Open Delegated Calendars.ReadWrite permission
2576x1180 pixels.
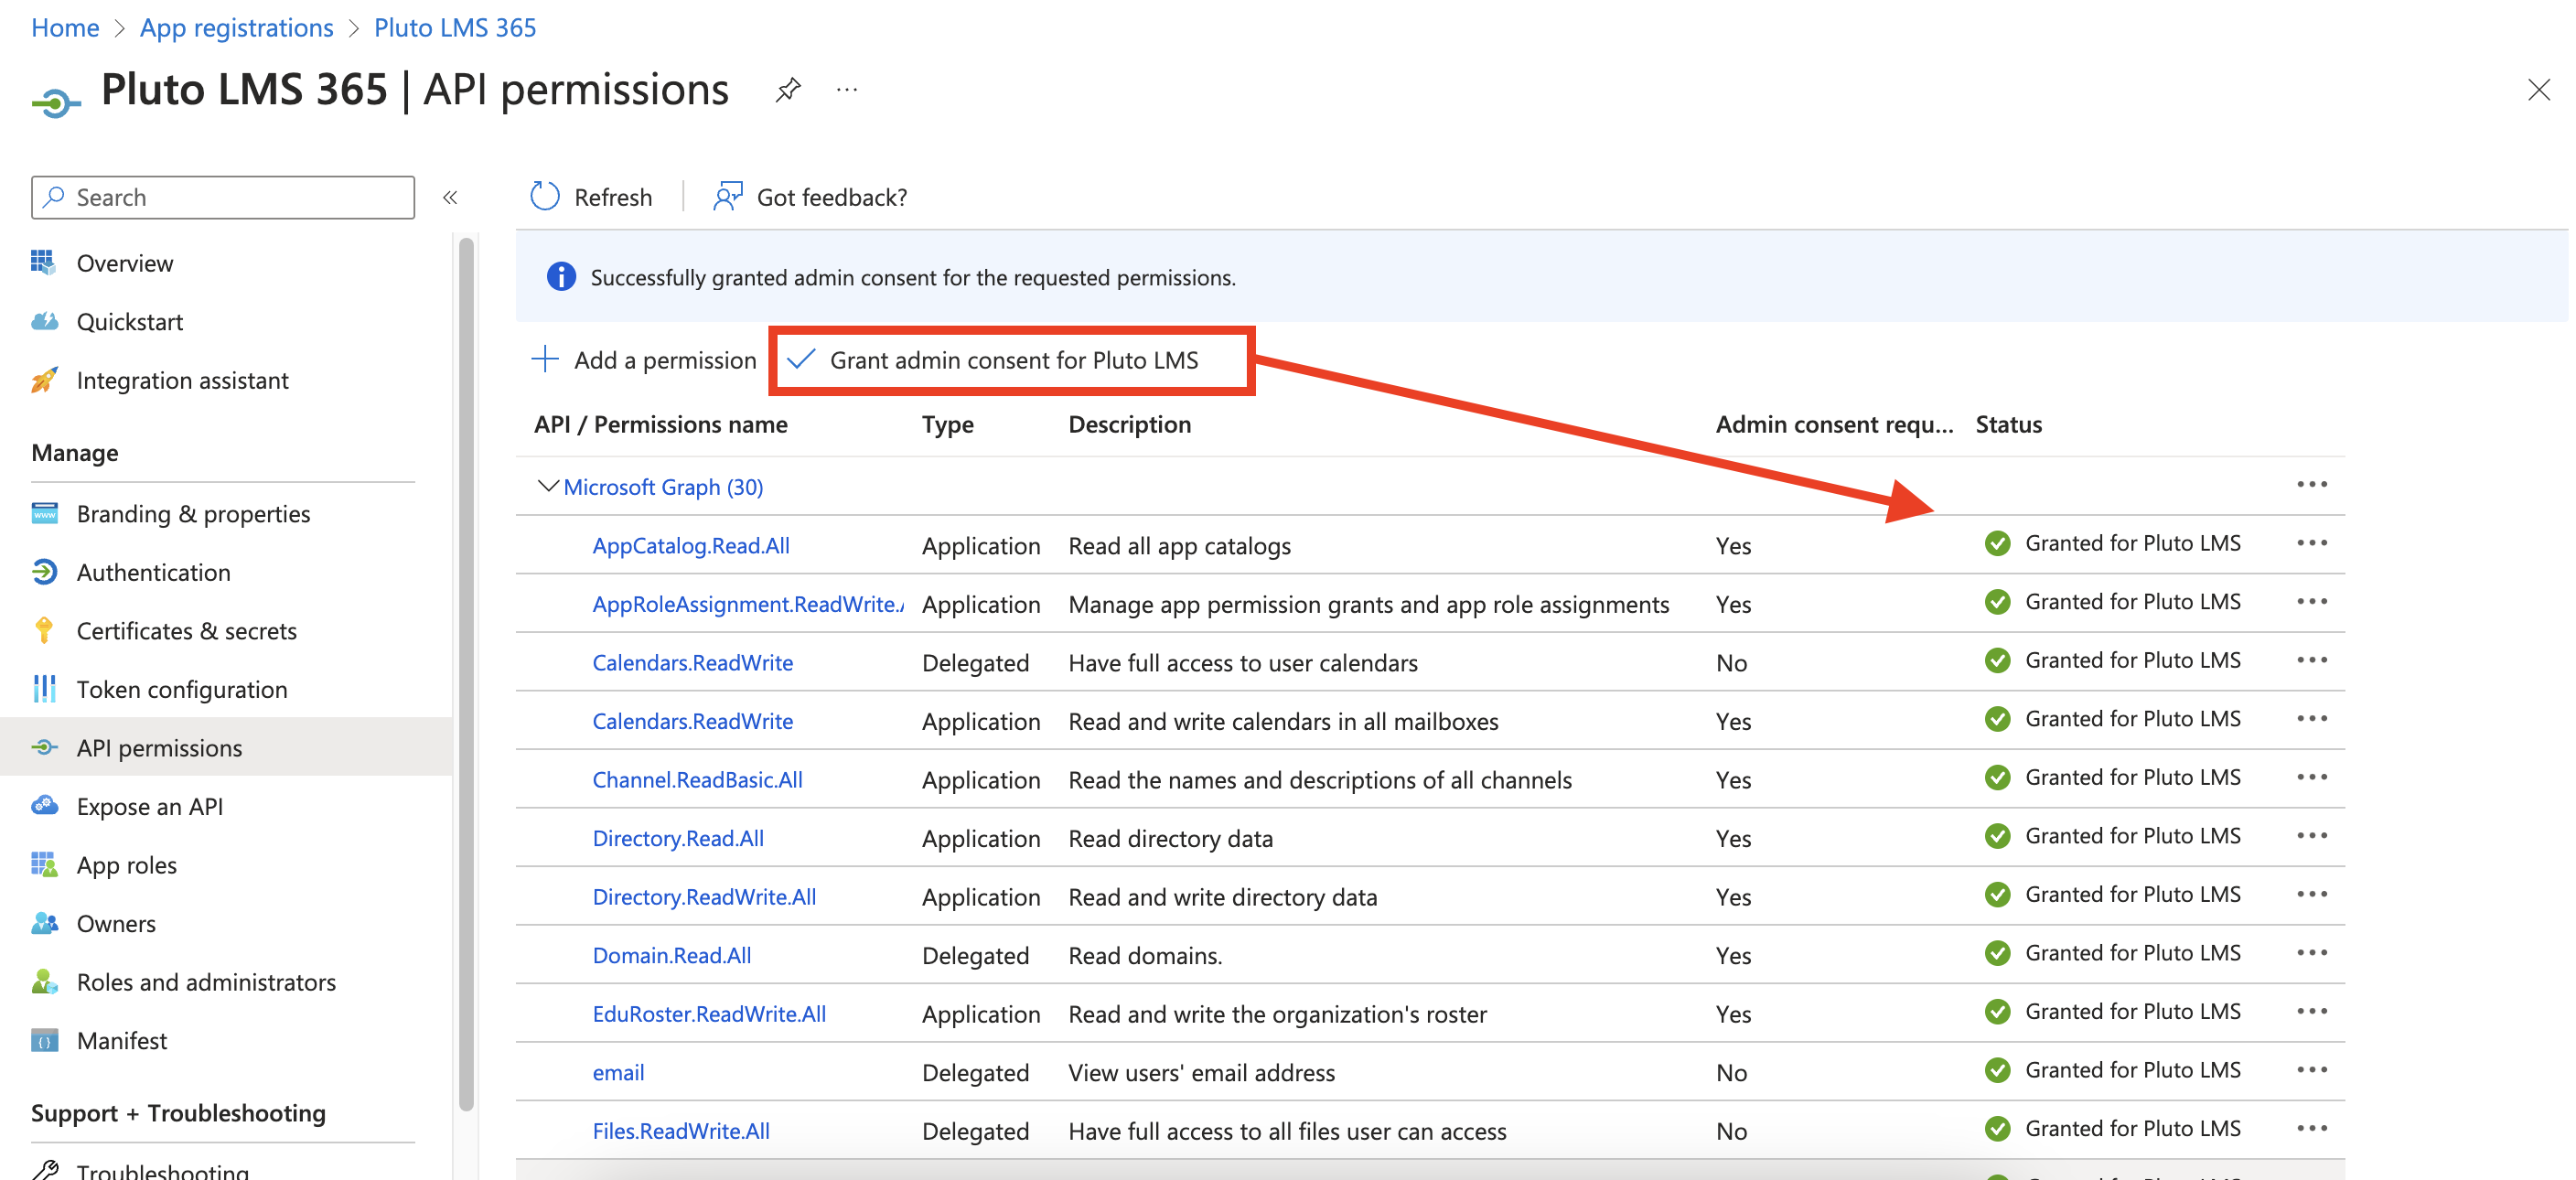point(692,662)
